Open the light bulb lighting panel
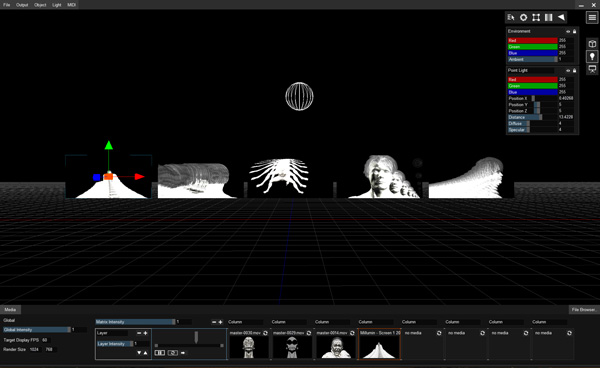Image resolution: width=600 pixels, height=368 pixels. coord(592,57)
